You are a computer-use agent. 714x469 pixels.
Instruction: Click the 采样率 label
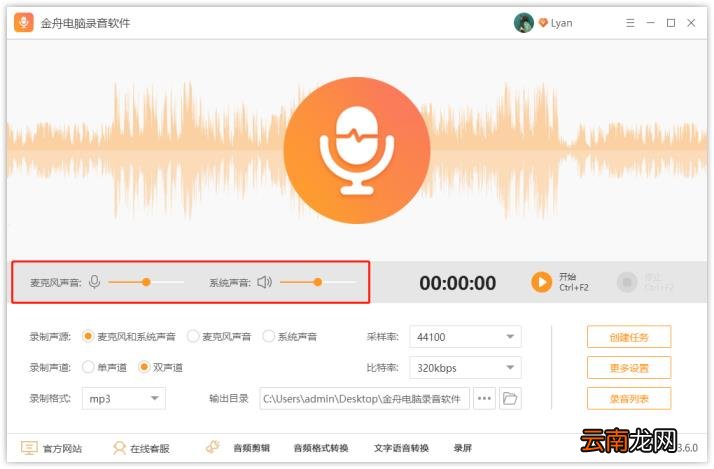(382, 337)
